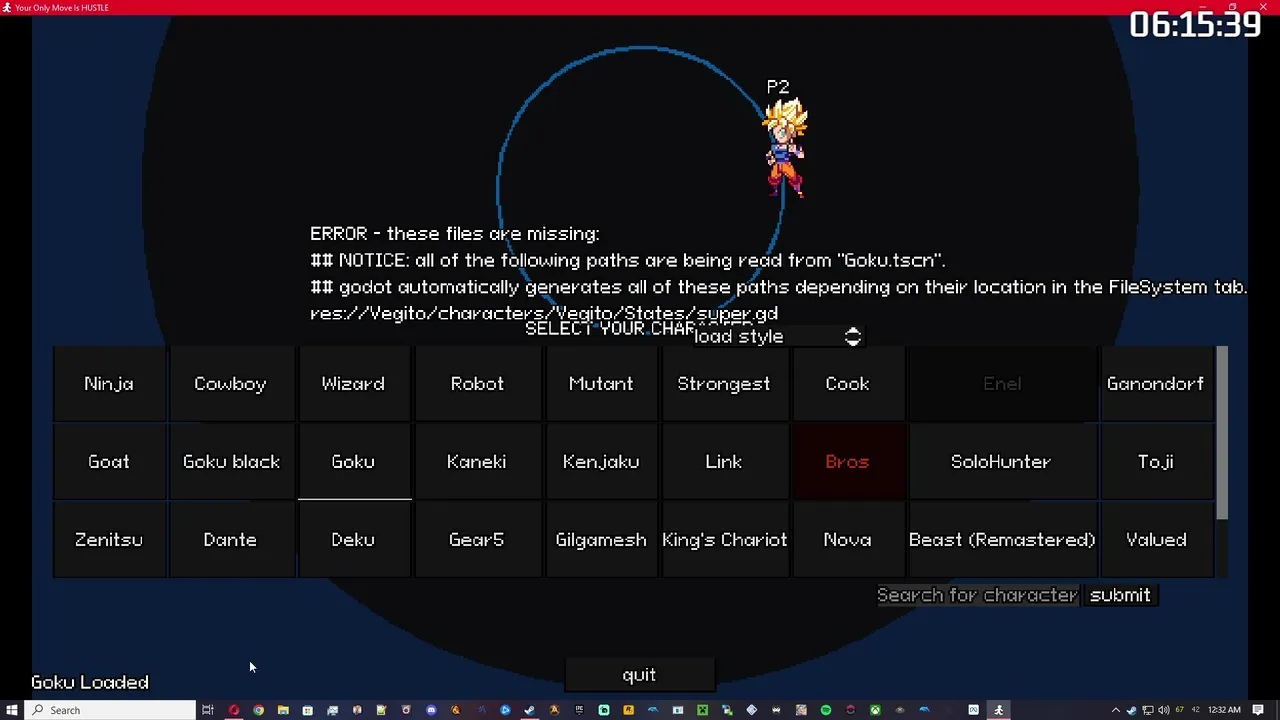This screenshot has height=720, width=1280.
Task: Pick the Robot character
Action: [477, 384]
